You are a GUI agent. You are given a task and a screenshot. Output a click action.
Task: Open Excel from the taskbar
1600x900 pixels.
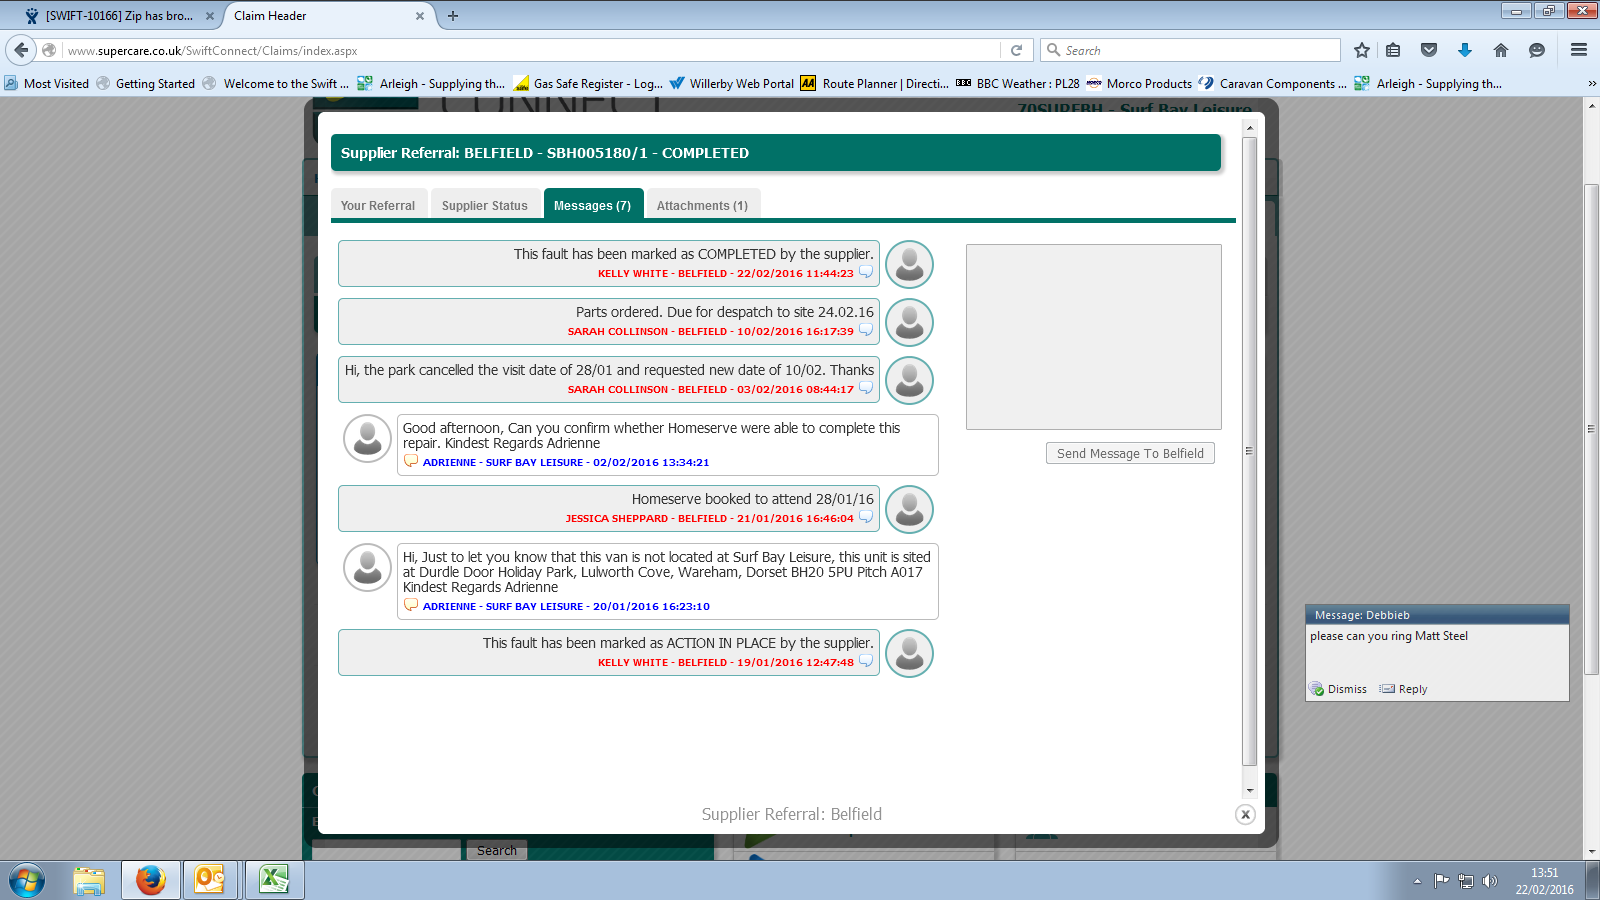[x=273, y=881]
